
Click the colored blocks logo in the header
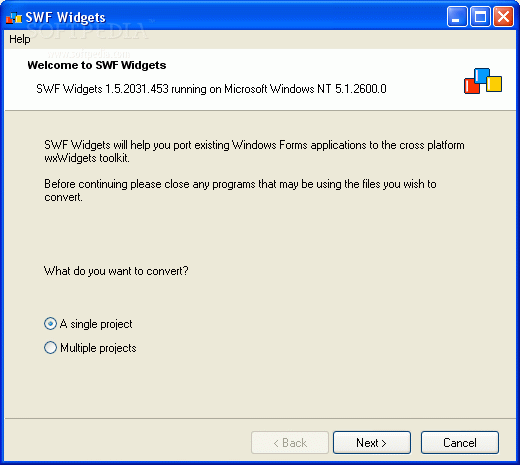tap(483, 81)
